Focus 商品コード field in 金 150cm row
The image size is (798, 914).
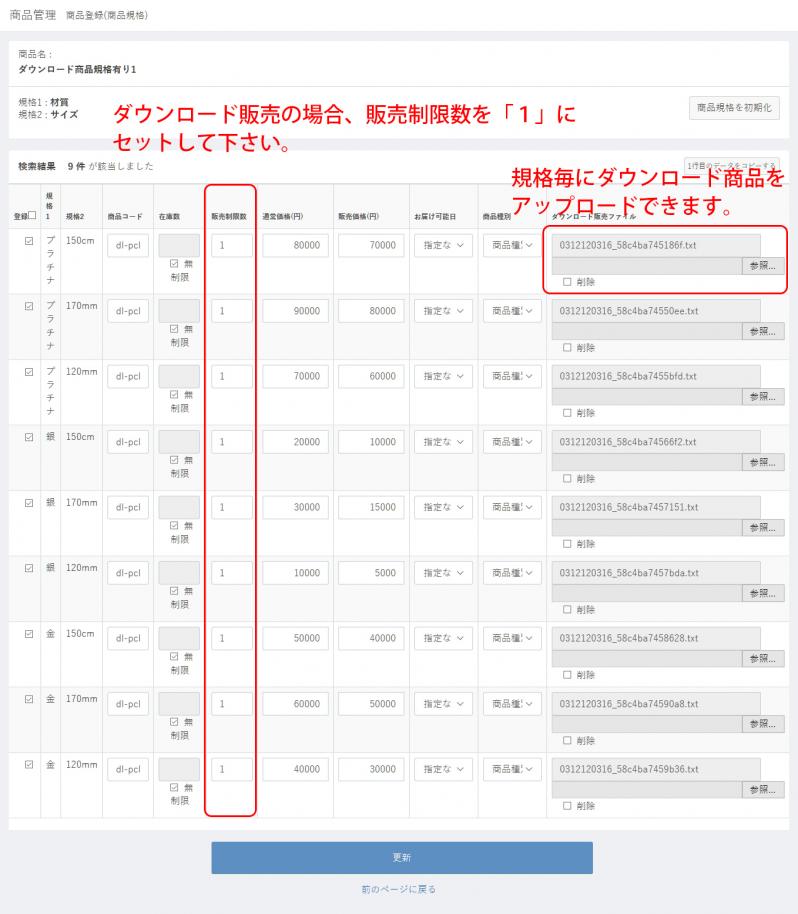128,638
